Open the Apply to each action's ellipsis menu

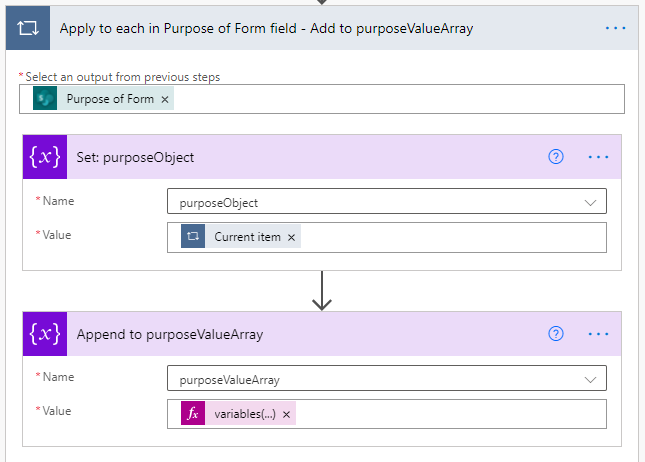click(615, 28)
